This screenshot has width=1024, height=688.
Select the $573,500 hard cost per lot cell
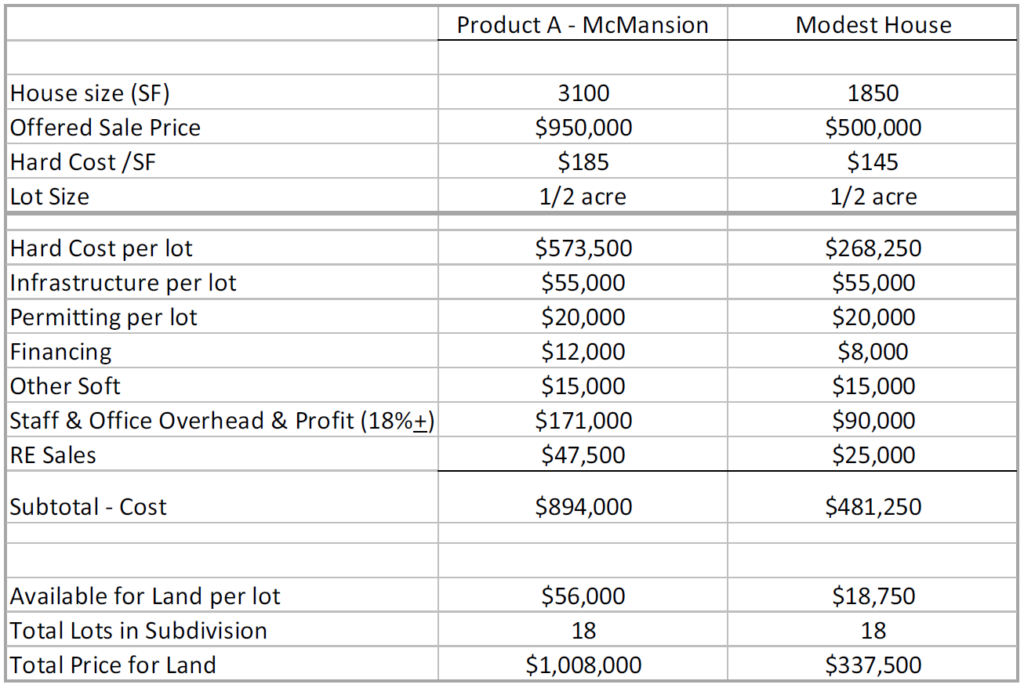(582, 248)
